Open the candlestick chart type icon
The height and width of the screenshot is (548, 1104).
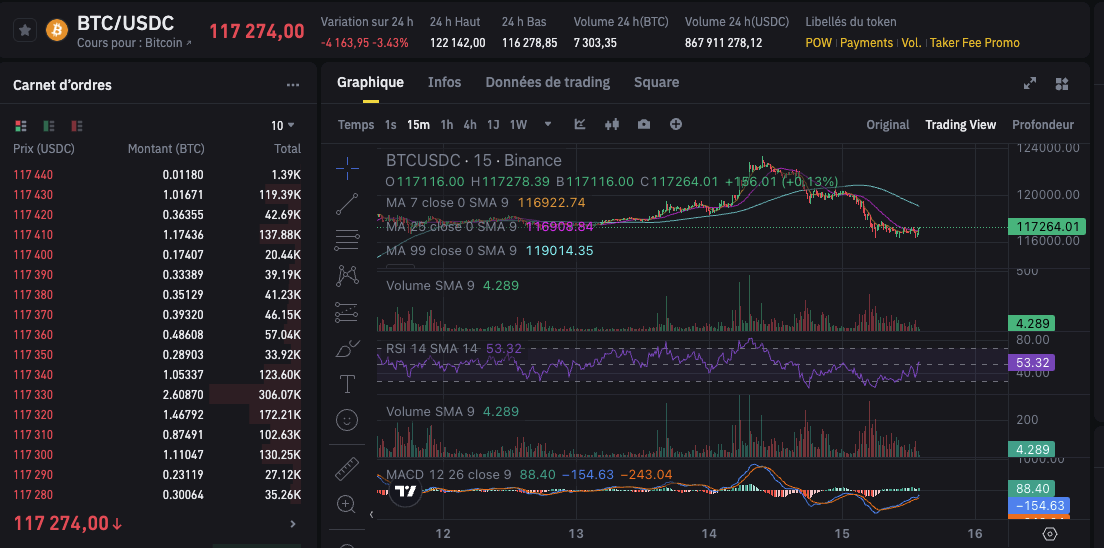pyautogui.click(x=612, y=124)
